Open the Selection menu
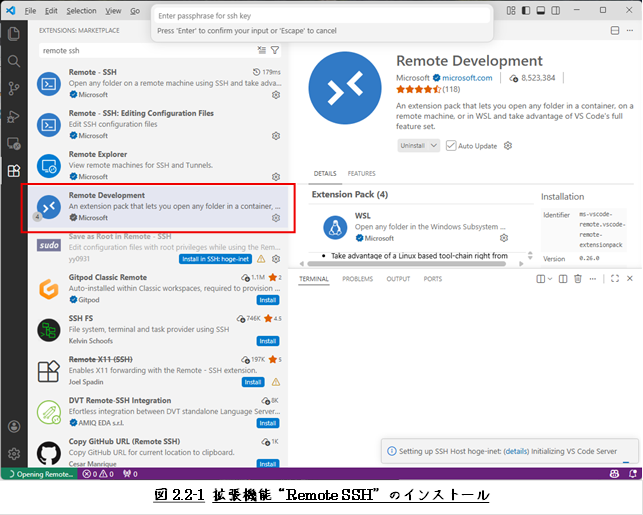Image resolution: width=643 pixels, height=515 pixels. coord(82,10)
